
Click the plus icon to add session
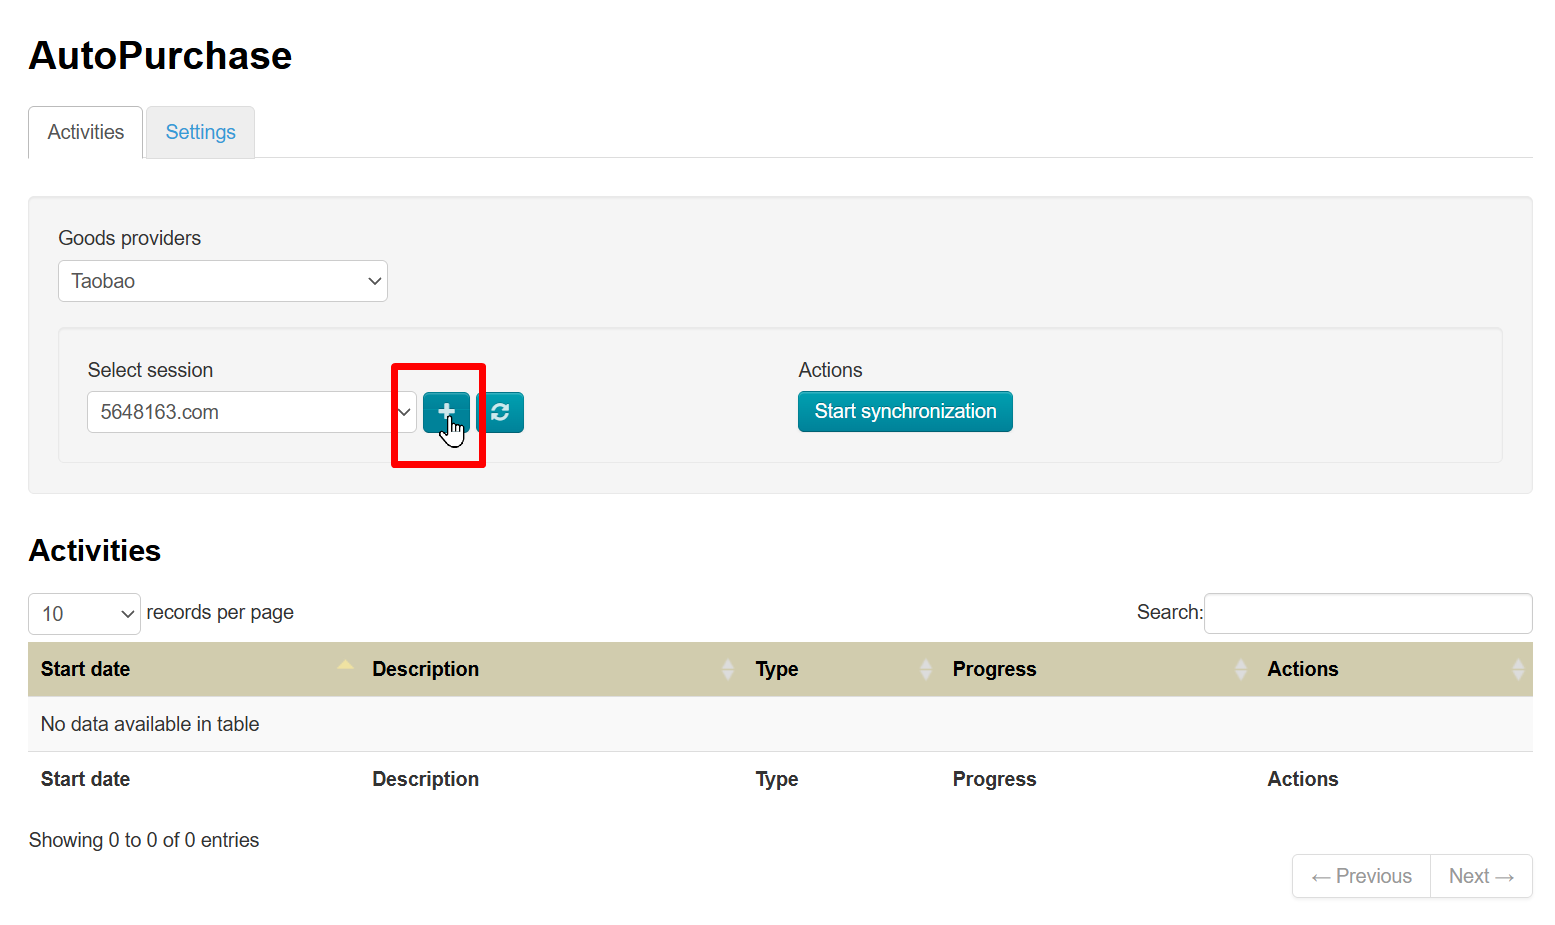pyautogui.click(x=446, y=412)
